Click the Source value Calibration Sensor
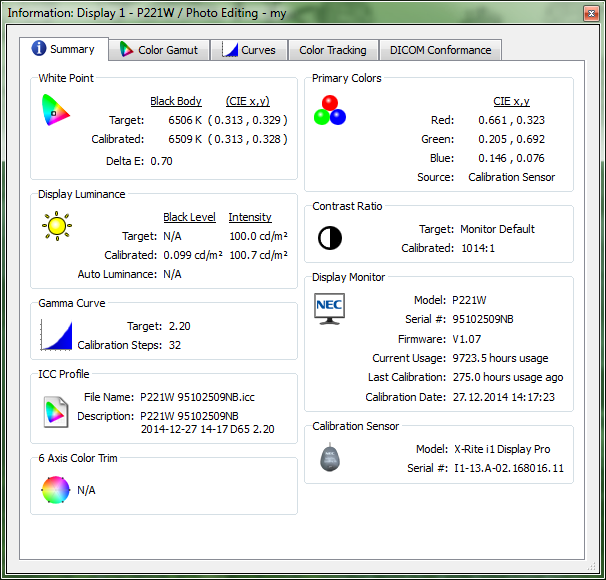 click(x=511, y=177)
